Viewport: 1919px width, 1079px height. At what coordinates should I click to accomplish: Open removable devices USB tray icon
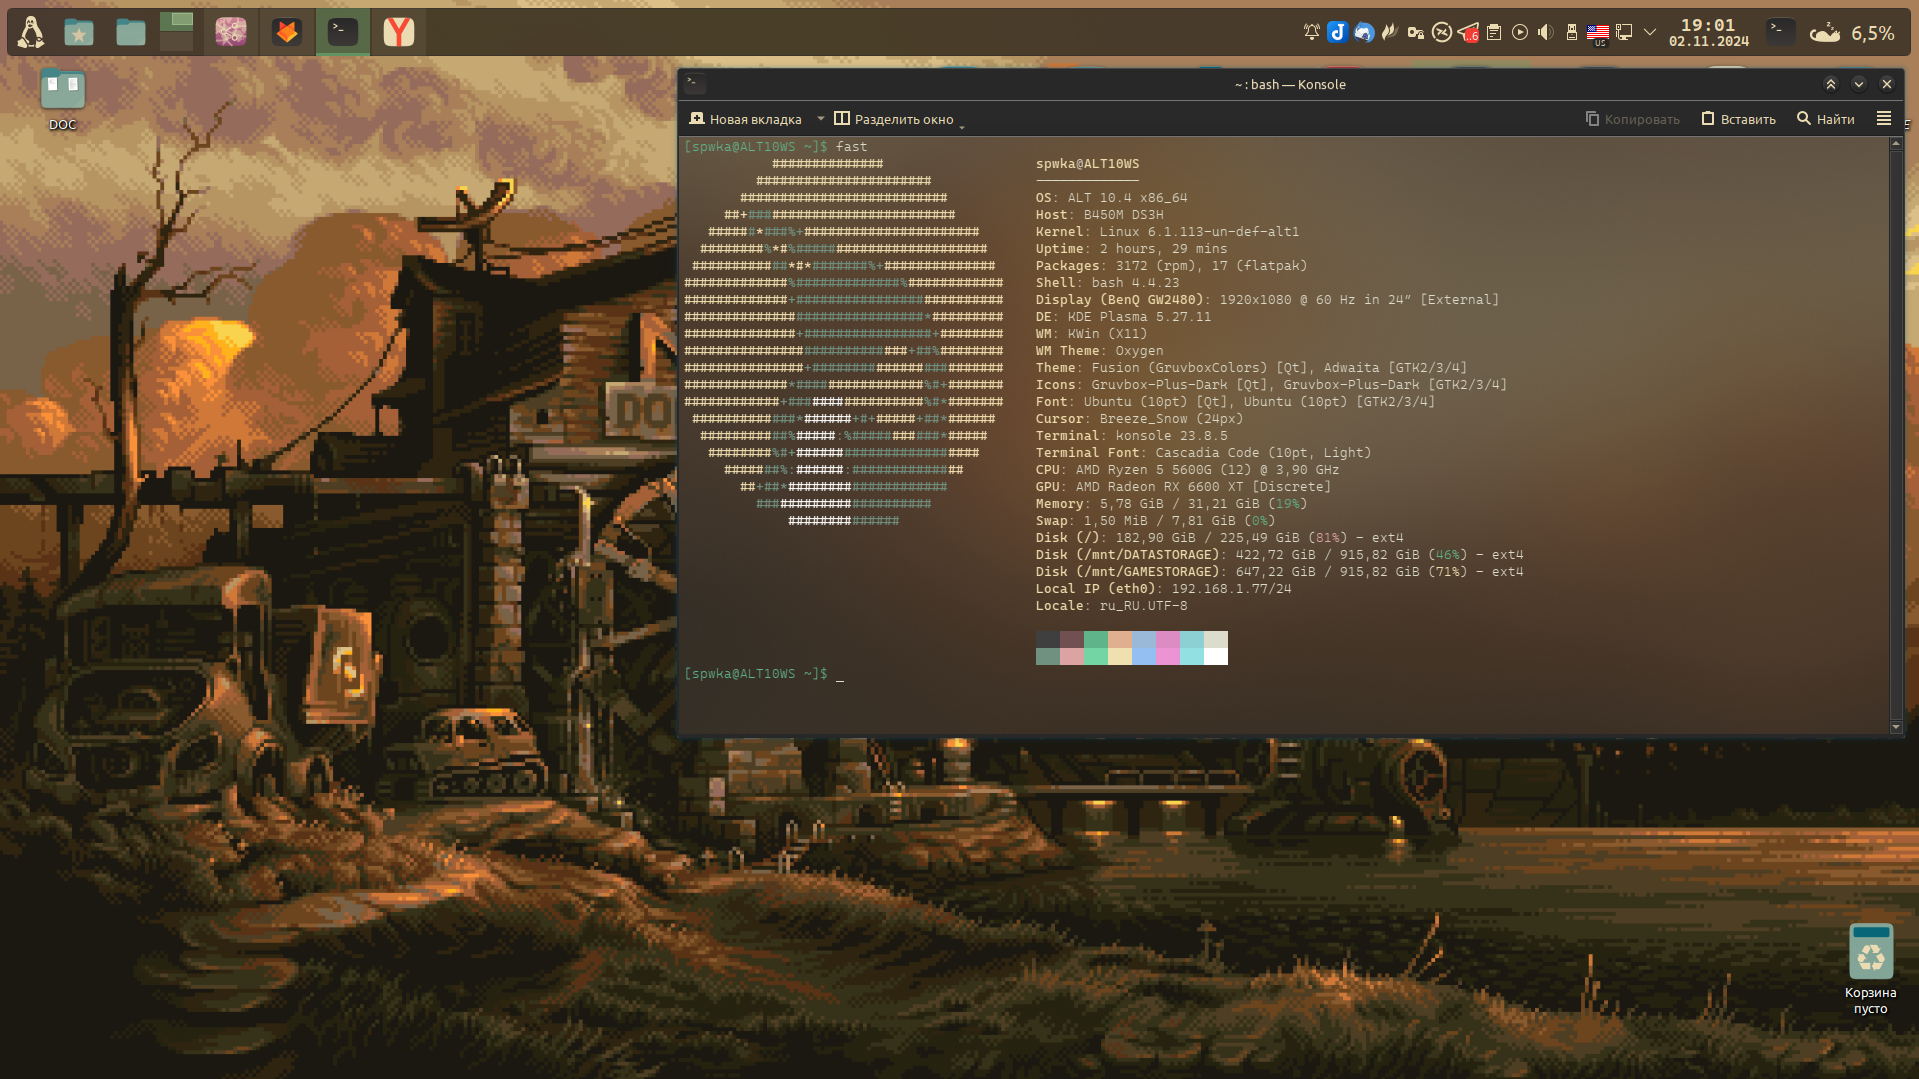click(1571, 32)
